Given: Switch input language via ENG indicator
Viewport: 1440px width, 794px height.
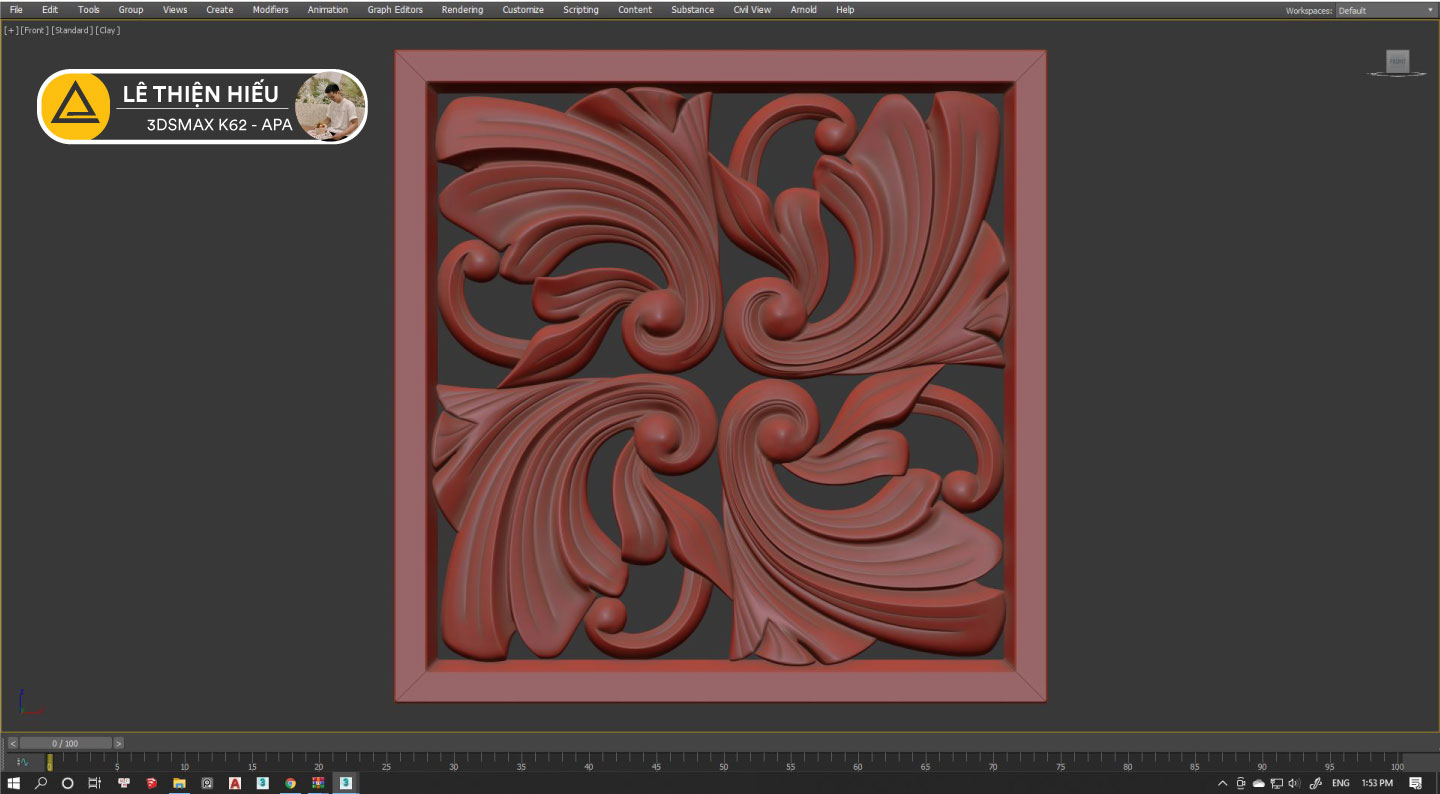Looking at the screenshot, I should tap(1340, 783).
